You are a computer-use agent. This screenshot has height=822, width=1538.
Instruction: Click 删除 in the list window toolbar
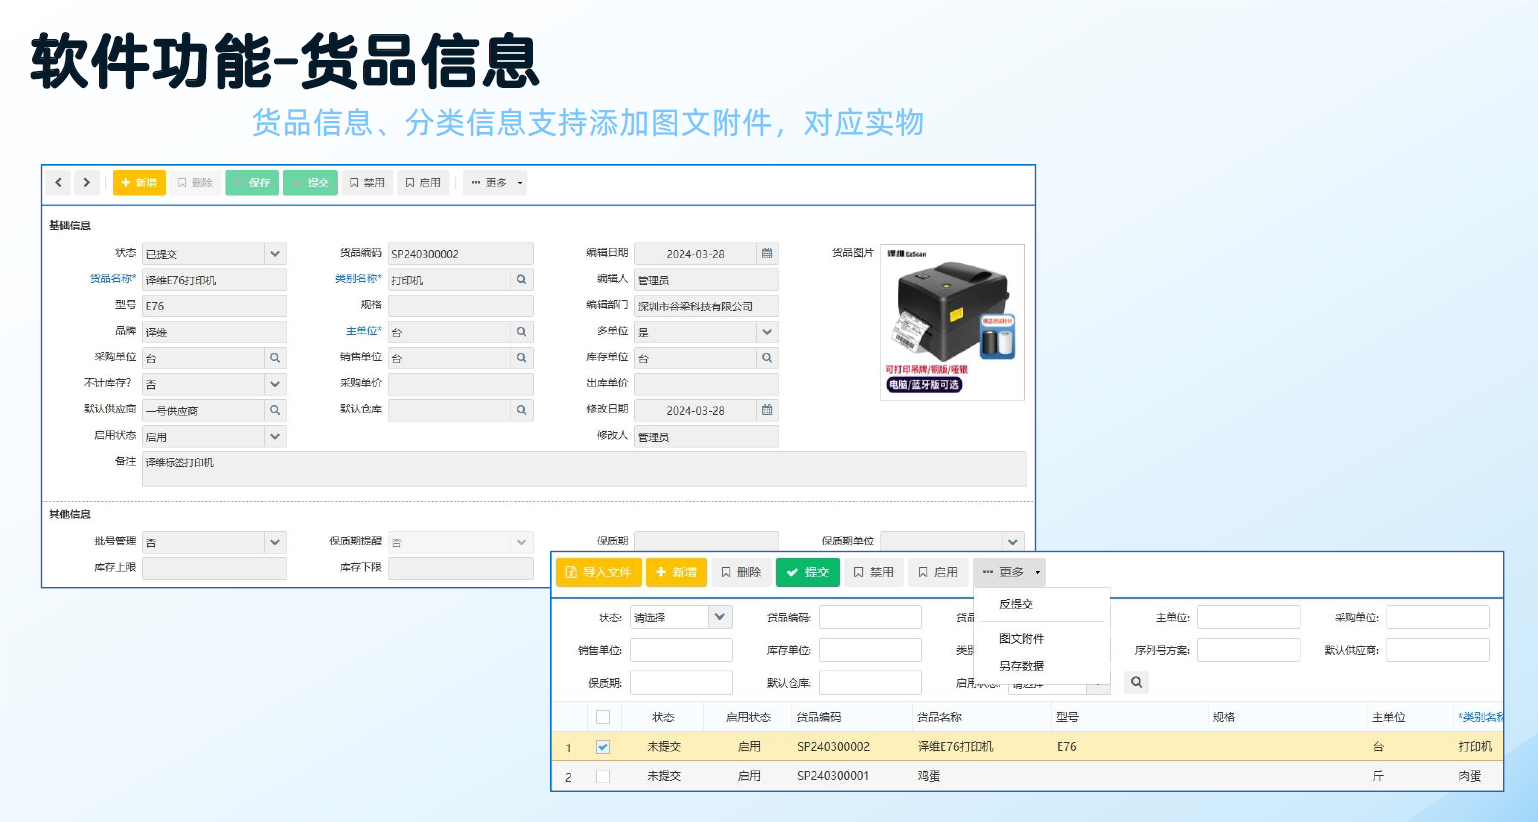click(x=742, y=572)
